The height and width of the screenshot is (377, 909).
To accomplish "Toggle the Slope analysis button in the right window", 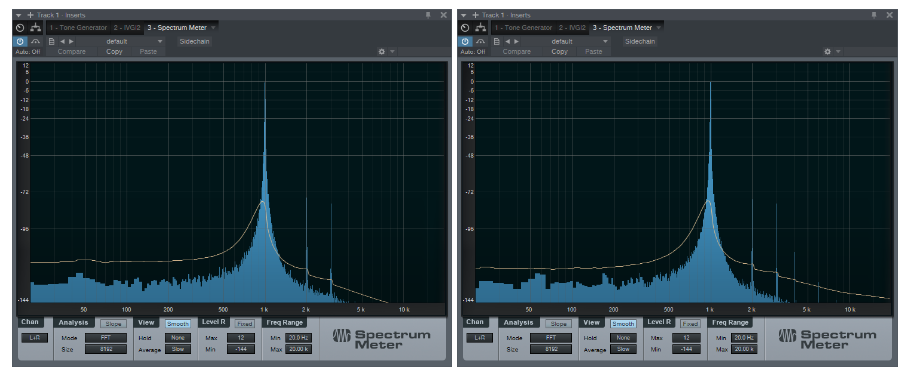I will [558, 324].
